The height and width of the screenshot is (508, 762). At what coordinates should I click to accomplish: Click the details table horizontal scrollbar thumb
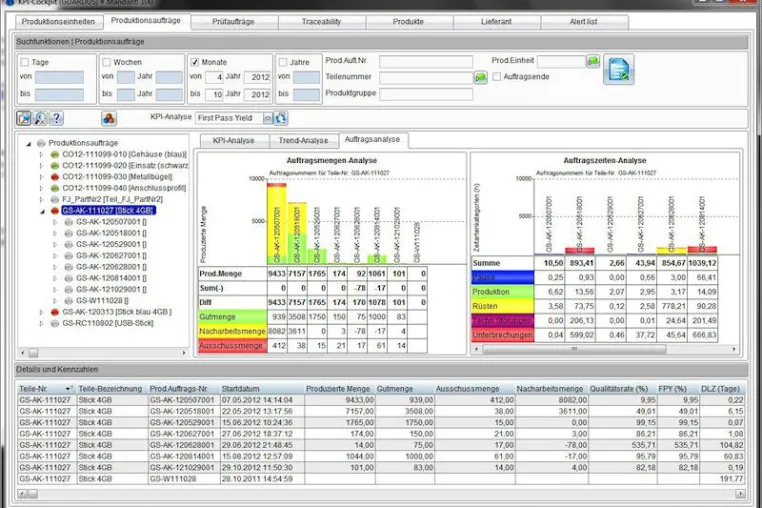tap(33, 494)
